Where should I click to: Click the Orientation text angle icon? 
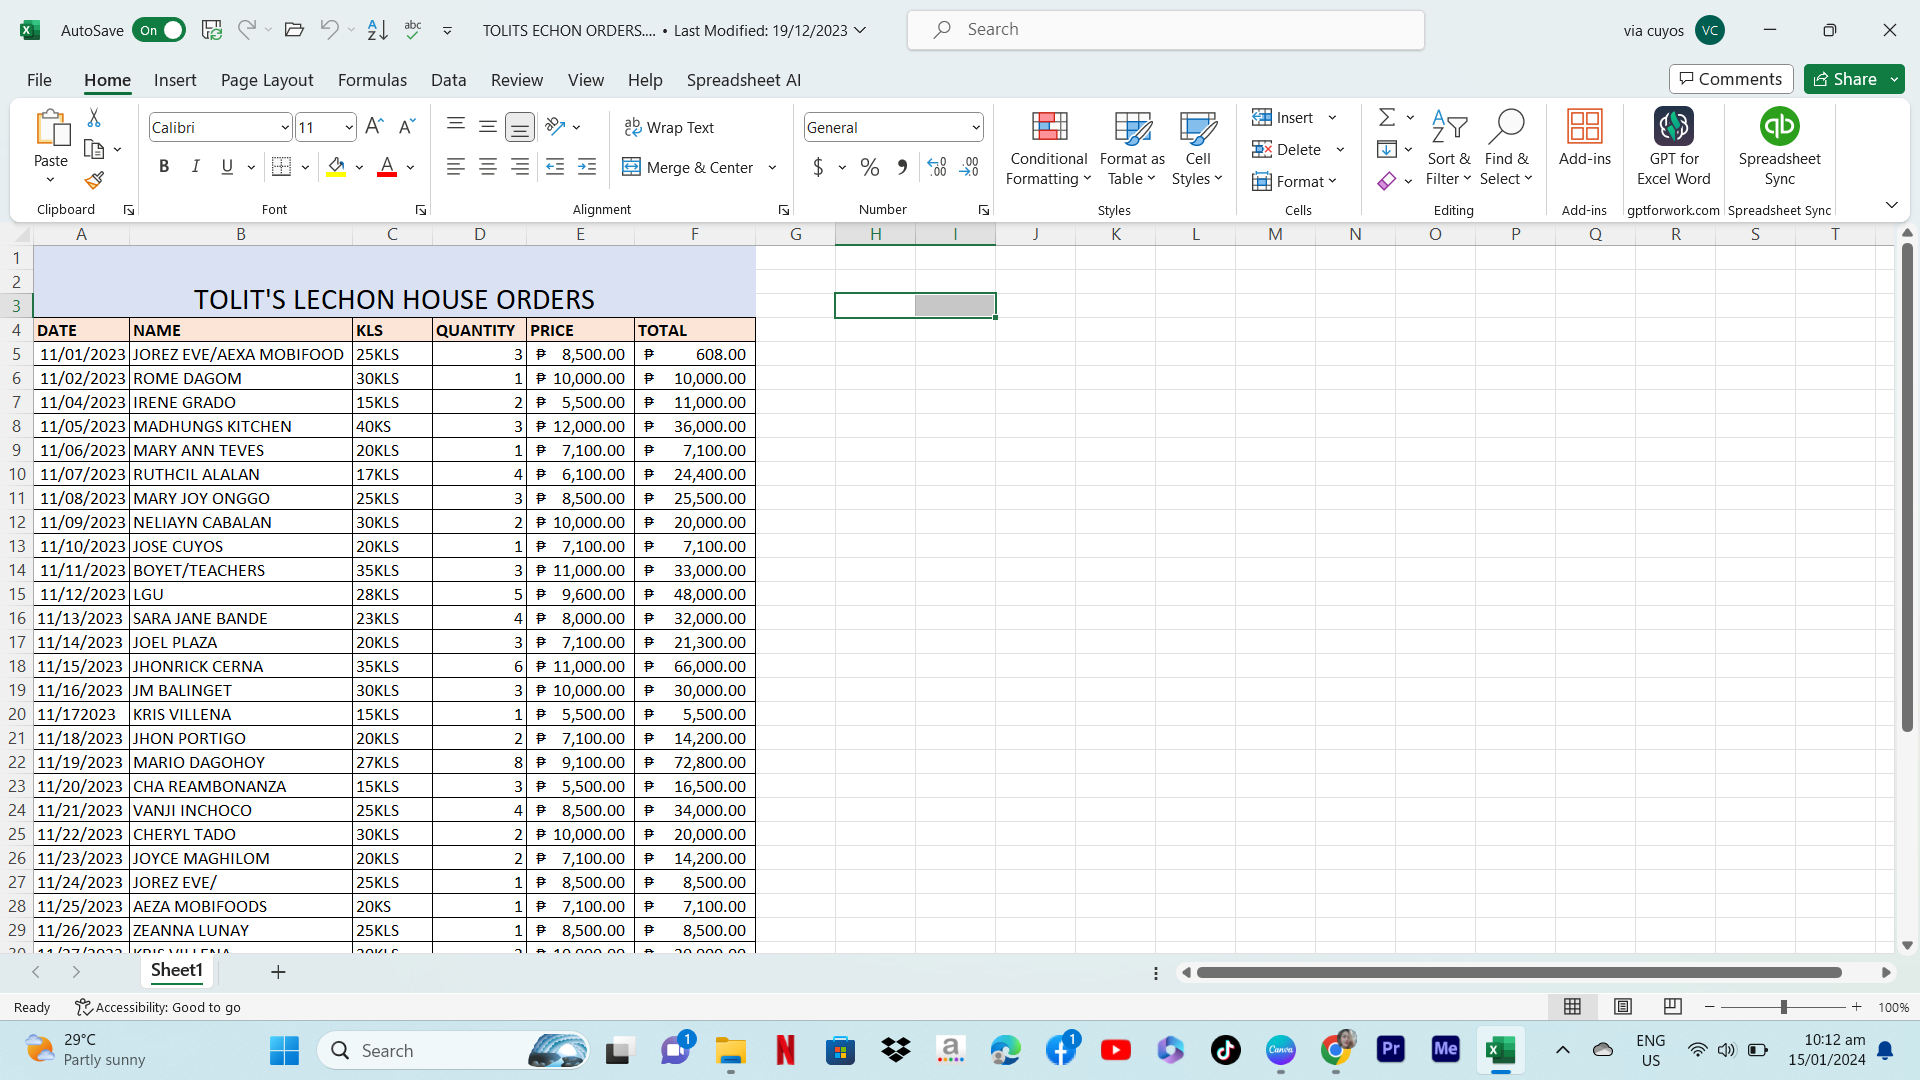point(555,127)
